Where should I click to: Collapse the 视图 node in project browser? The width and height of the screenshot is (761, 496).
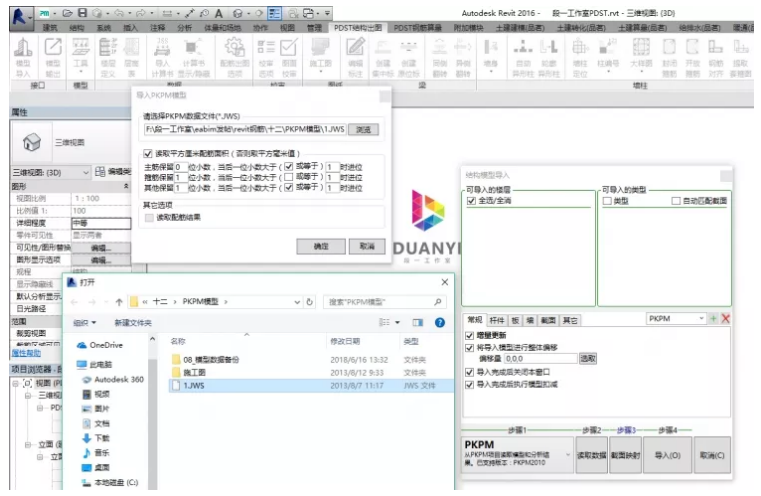[x=16, y=383]
